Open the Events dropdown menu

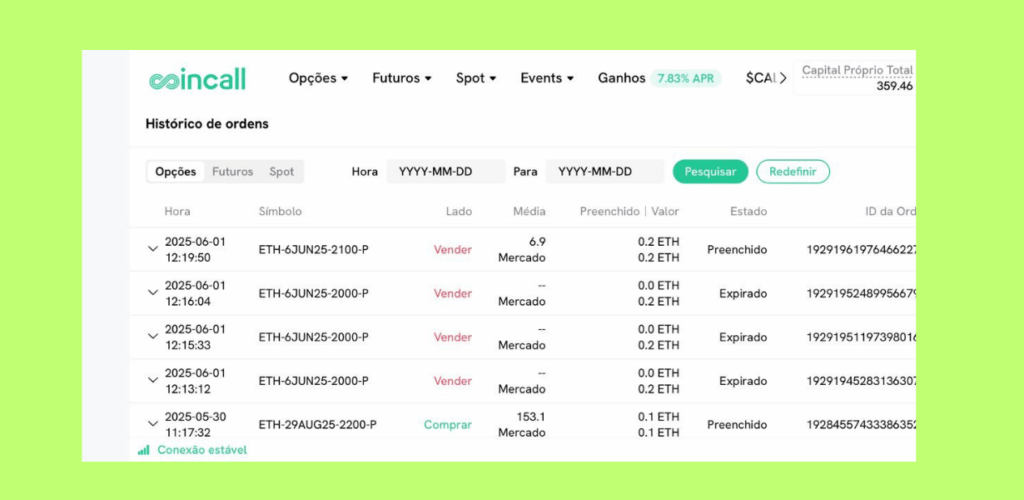547,78
